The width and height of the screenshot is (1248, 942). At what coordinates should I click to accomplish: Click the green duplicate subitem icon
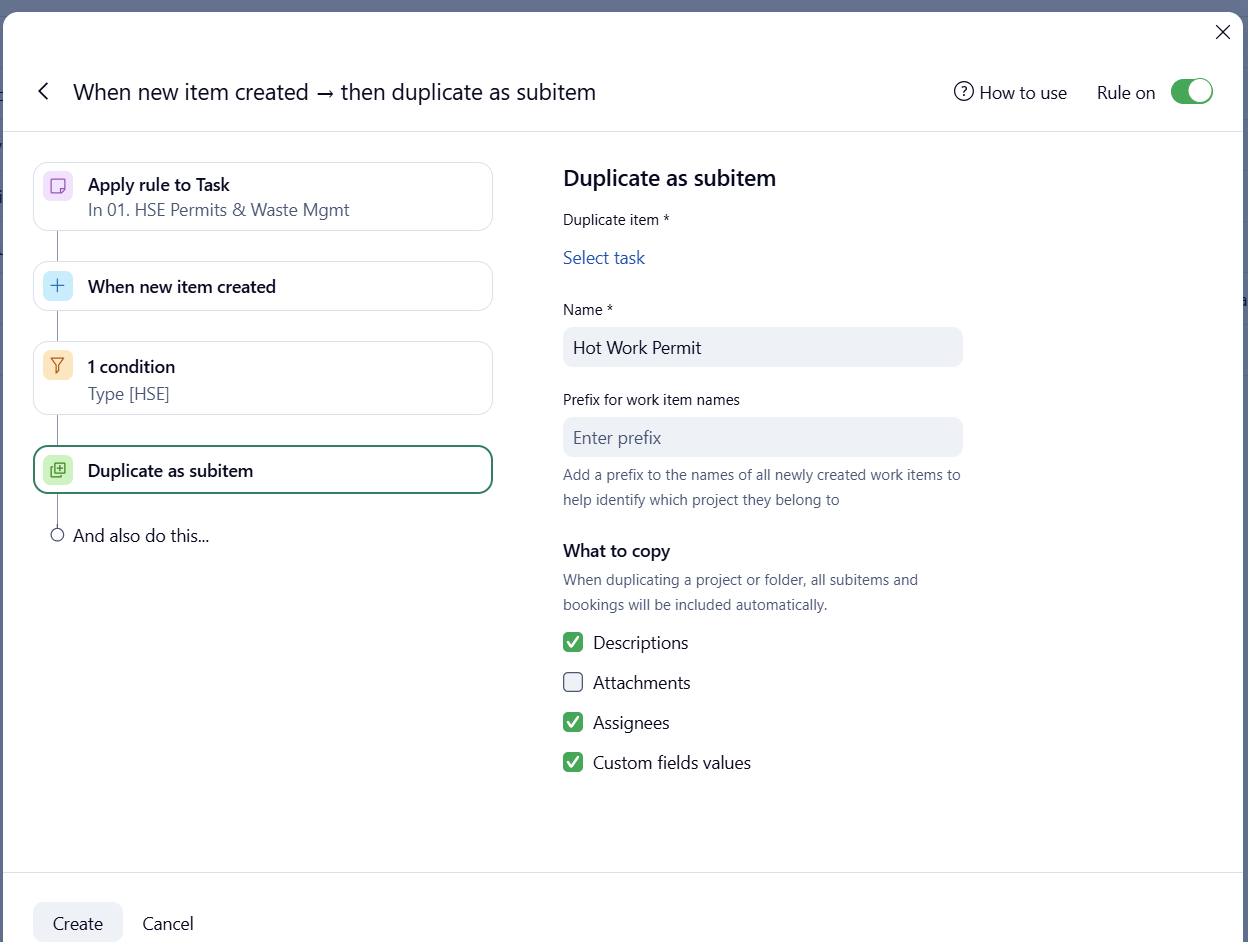(58, 470)
